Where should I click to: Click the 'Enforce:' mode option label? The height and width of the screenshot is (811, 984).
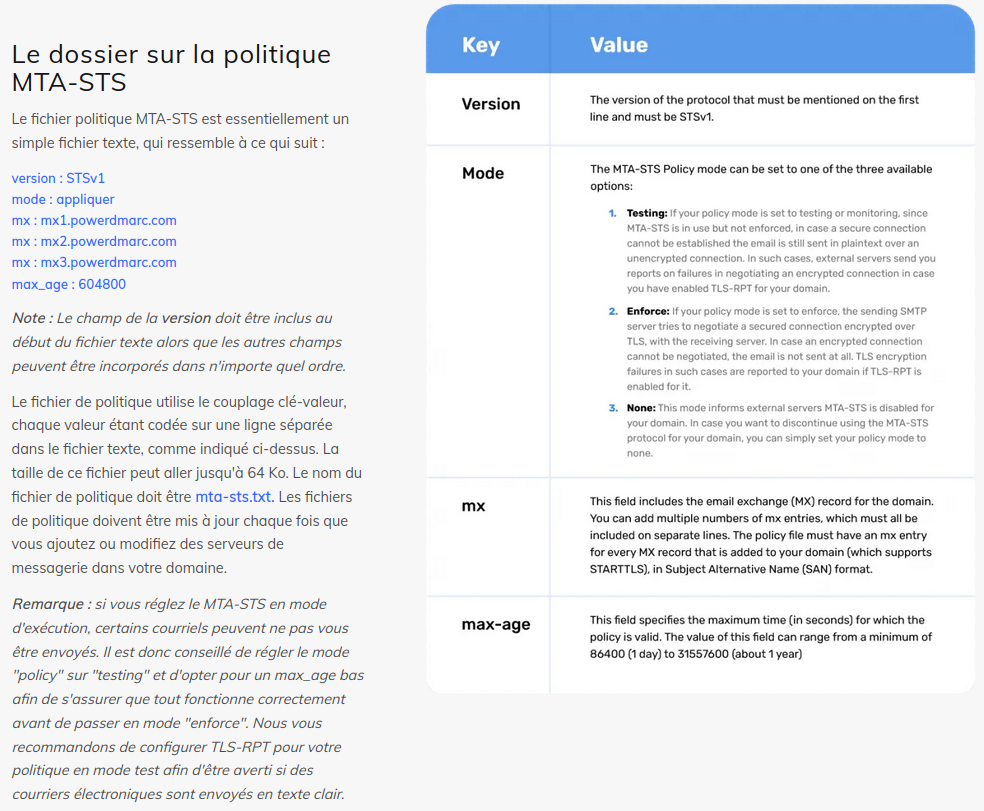click(x=647, y=311)
